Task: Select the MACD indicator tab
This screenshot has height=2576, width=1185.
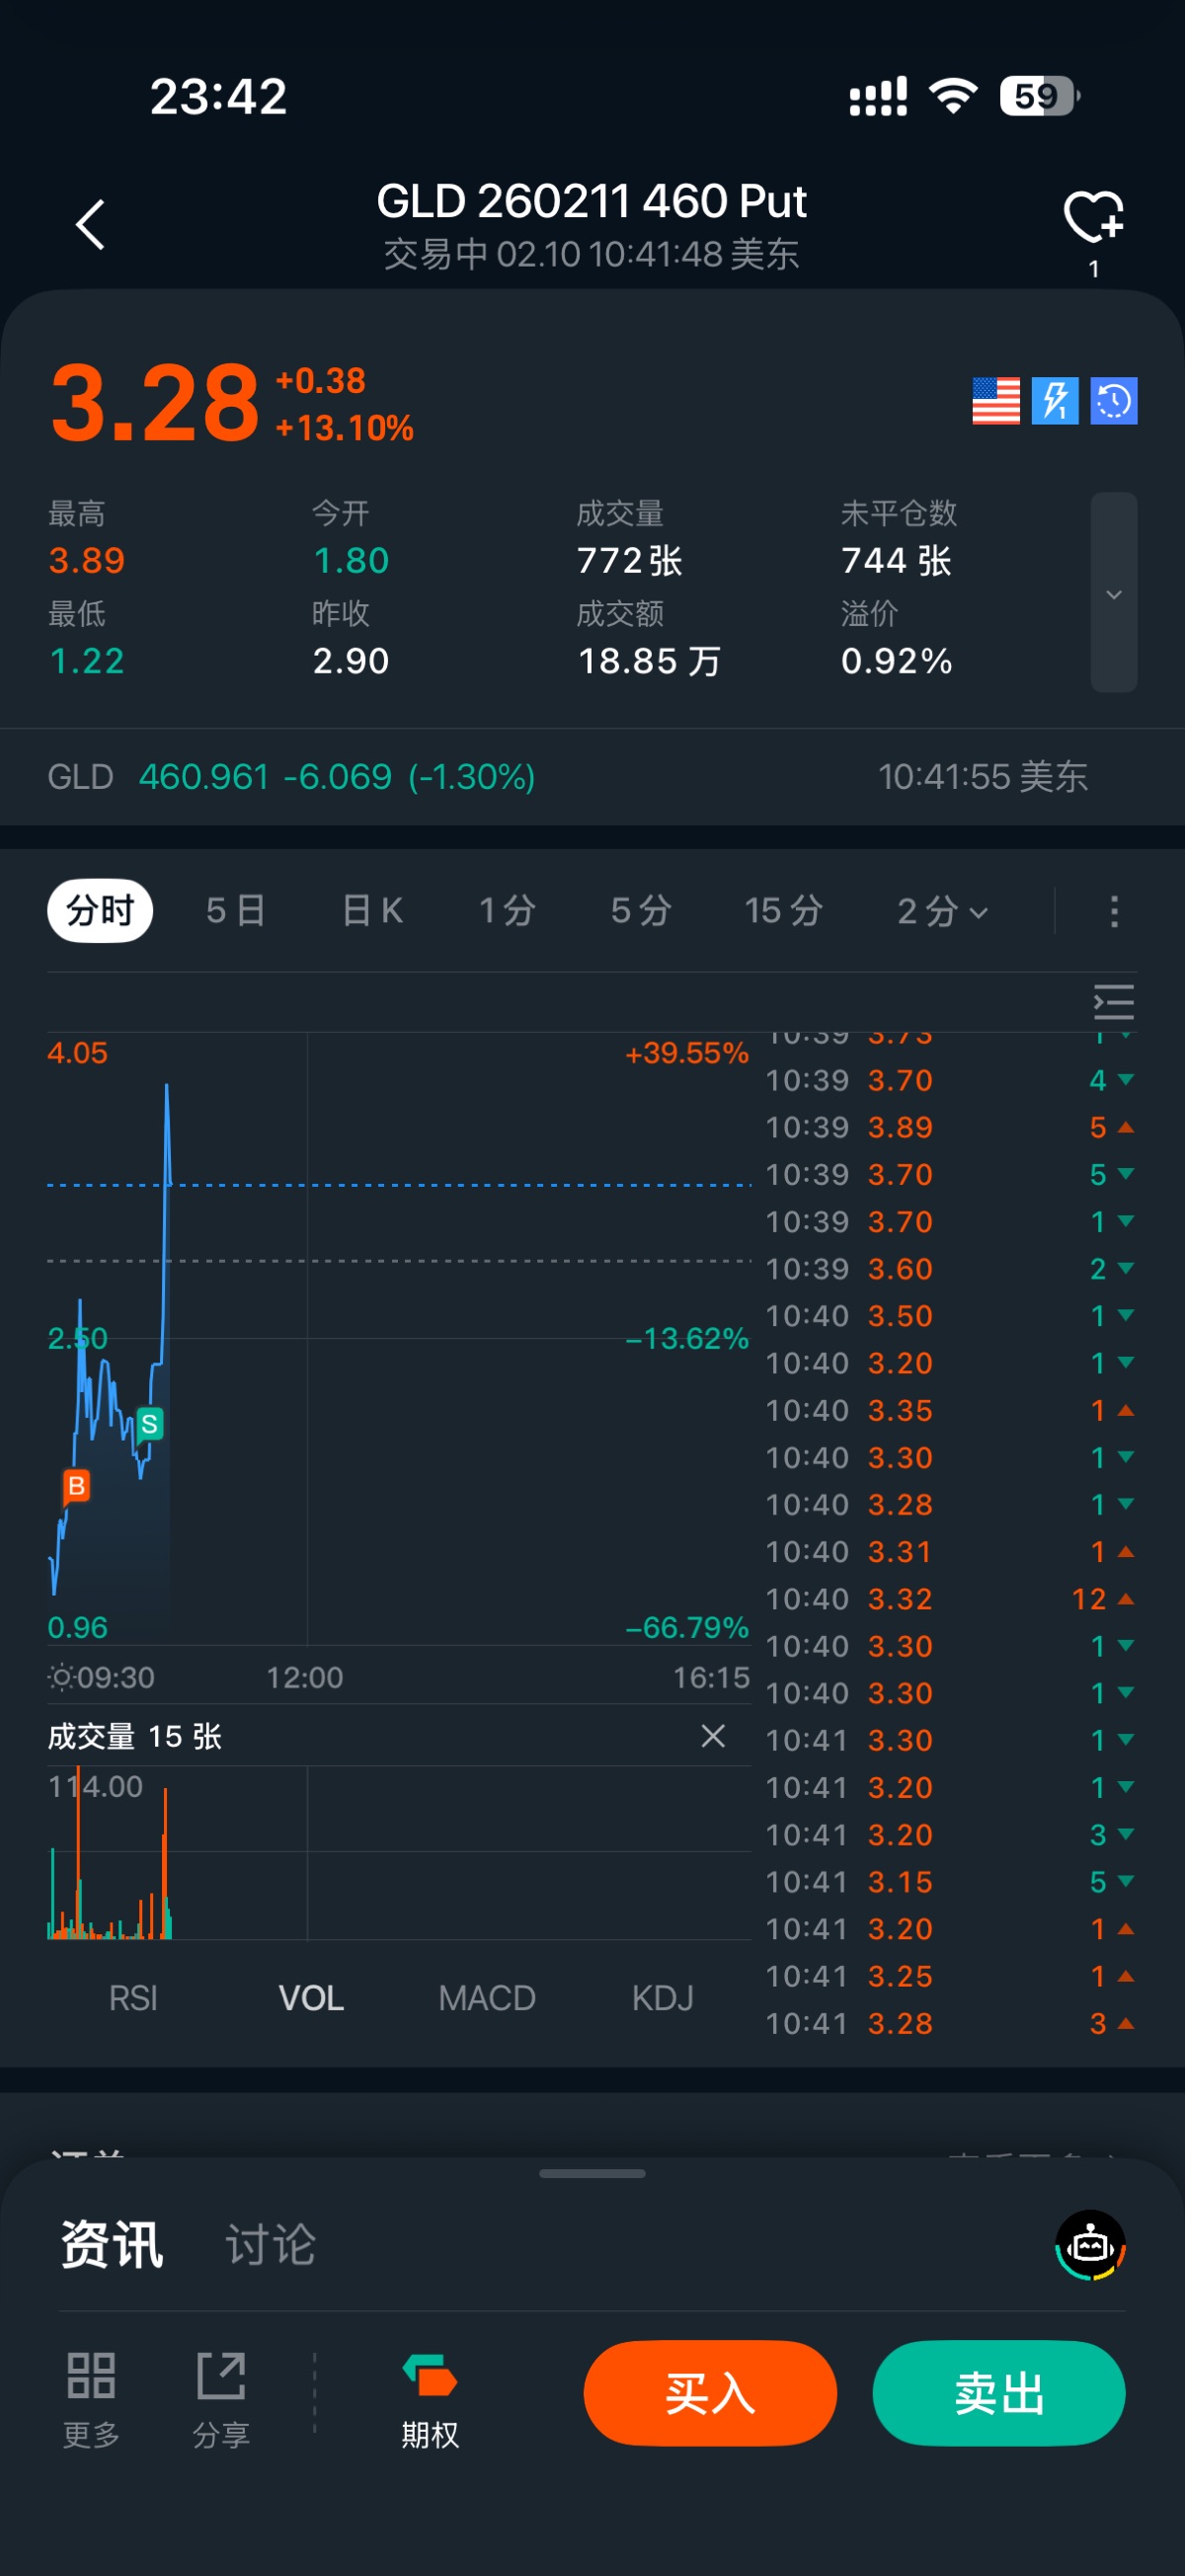Action: tap(487, 1998)
